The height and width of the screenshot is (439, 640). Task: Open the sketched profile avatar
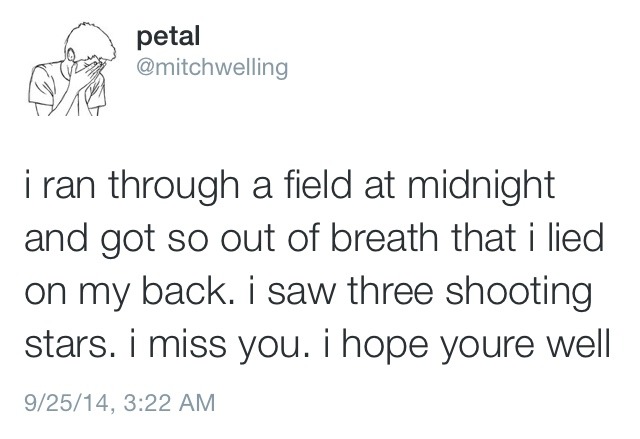[x=72, y=69]
